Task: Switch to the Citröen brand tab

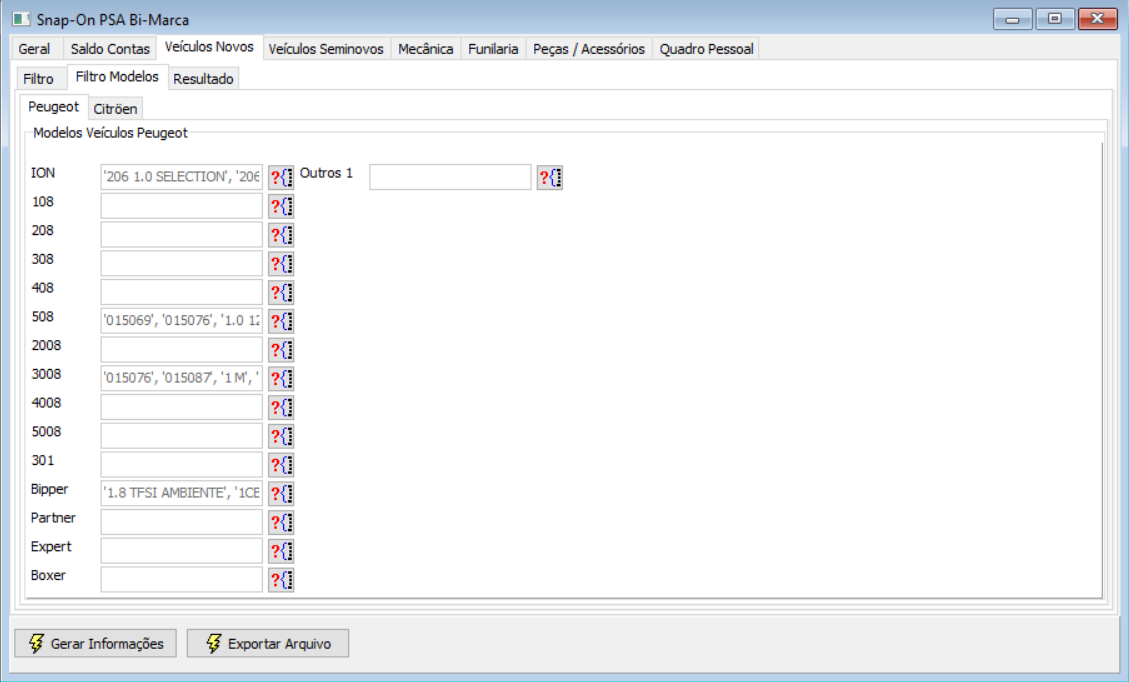Action: 115,109
